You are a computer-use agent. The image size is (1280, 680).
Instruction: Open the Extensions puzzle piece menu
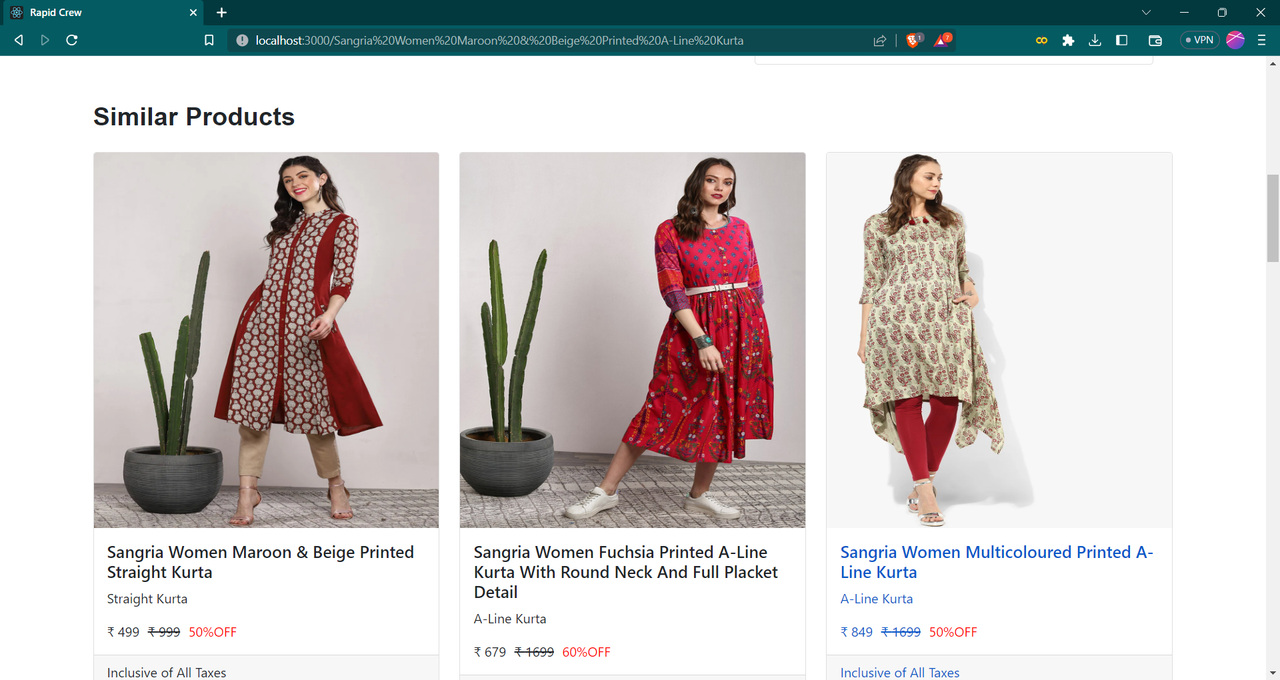point(1068,40)
